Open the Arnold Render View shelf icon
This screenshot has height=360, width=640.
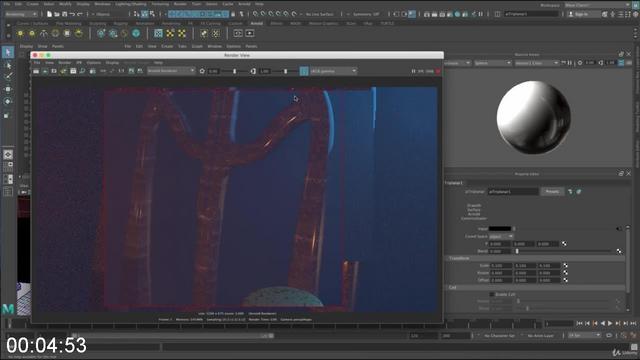pyautogui.click(x=238, y=33)
